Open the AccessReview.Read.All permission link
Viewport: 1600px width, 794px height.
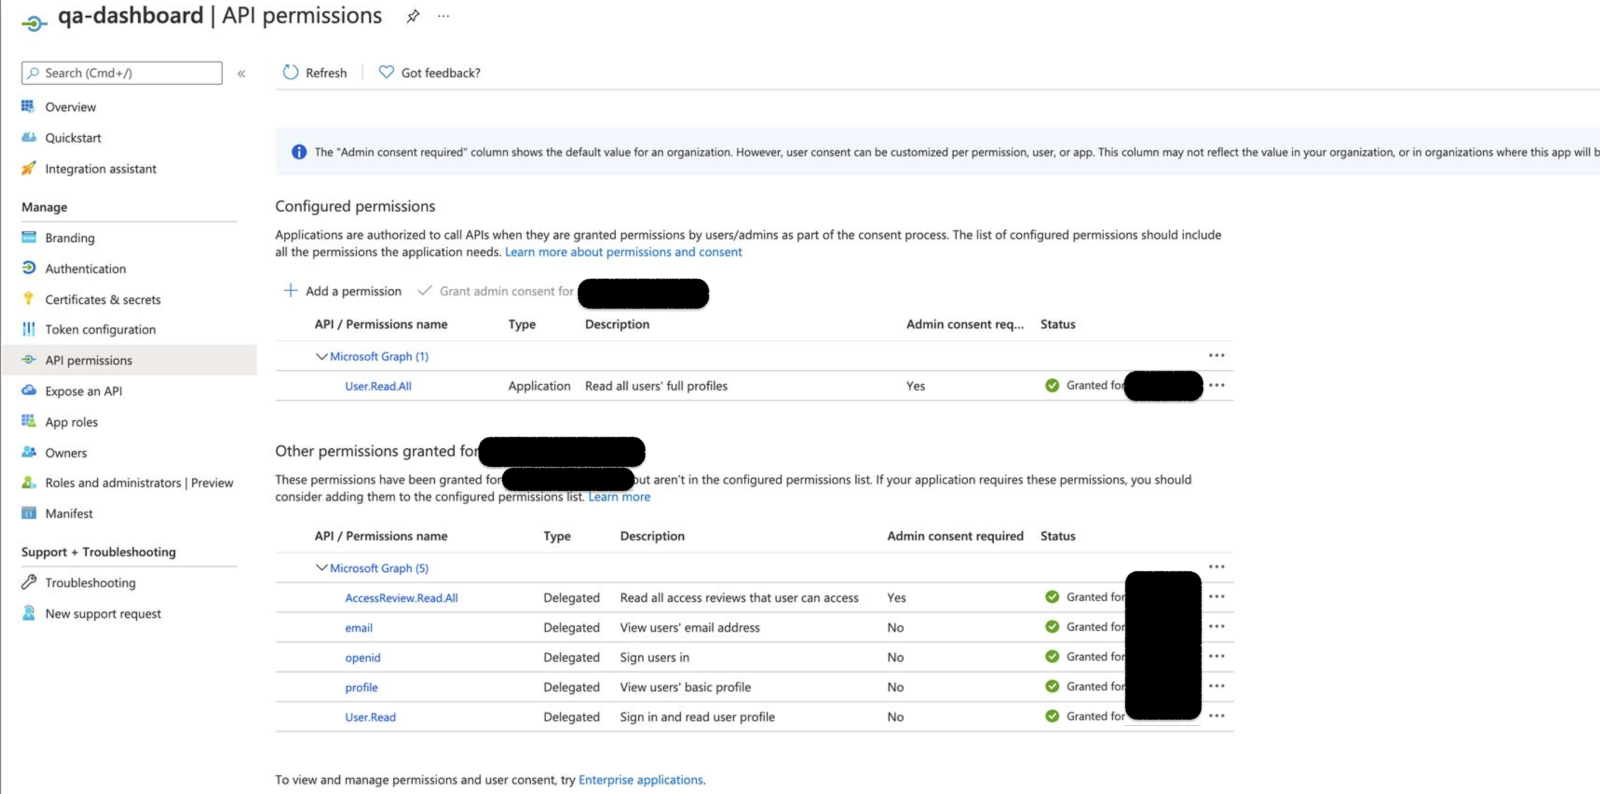click(x=401, y=598)
